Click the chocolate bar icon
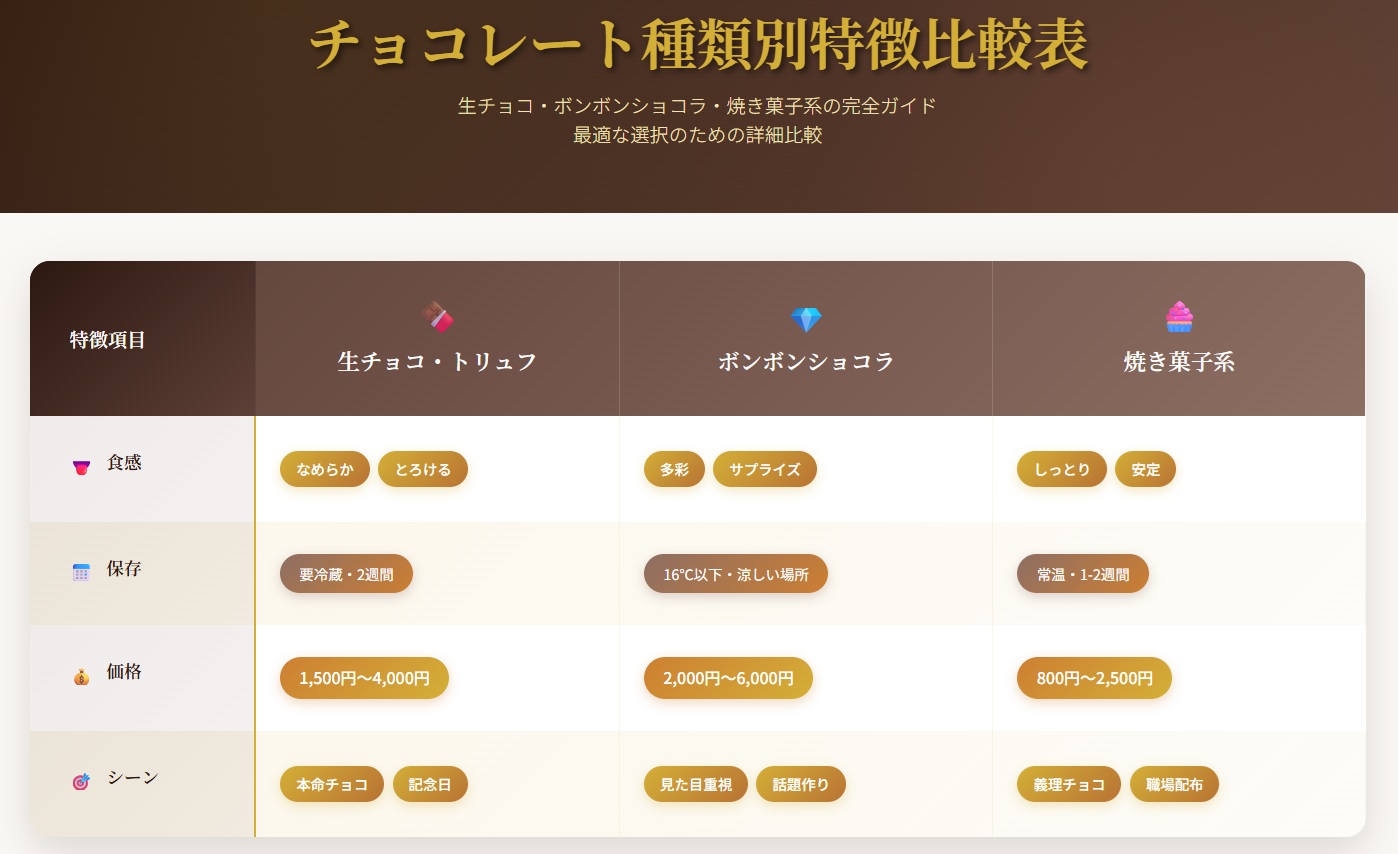This screenshot has width=1398, height=854. coord(437,318)
